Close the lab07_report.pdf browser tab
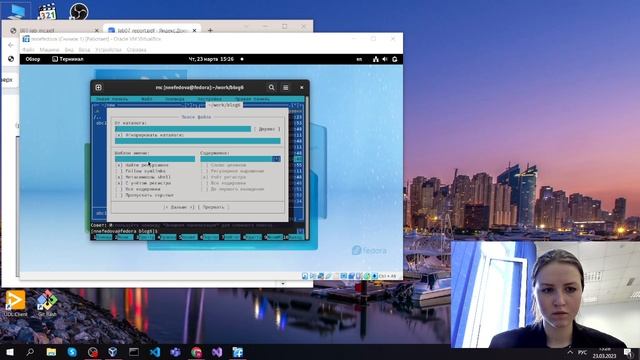This screenshot has width=640, height=360. pyautogui.click(x=195, y=30)
